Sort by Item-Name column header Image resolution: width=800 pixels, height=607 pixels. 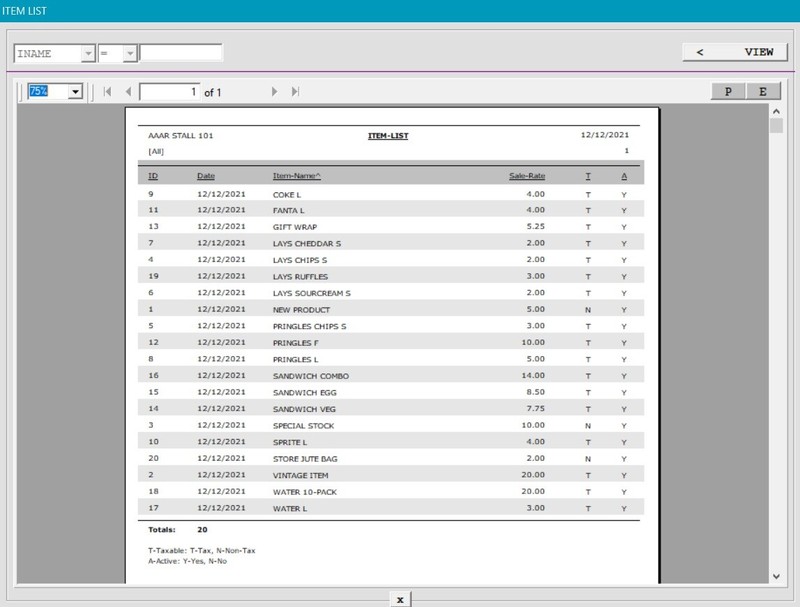click(x=296, y=176)
